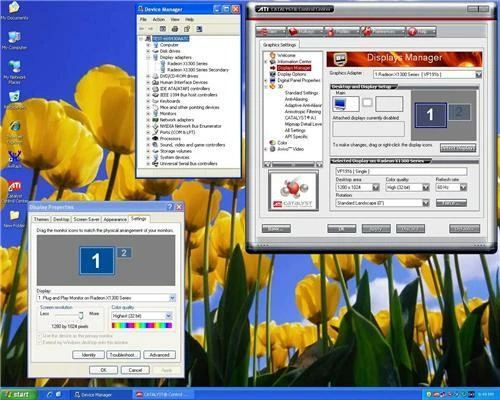
Task: Click OK in Display Properties
Action: coord(103,370)
